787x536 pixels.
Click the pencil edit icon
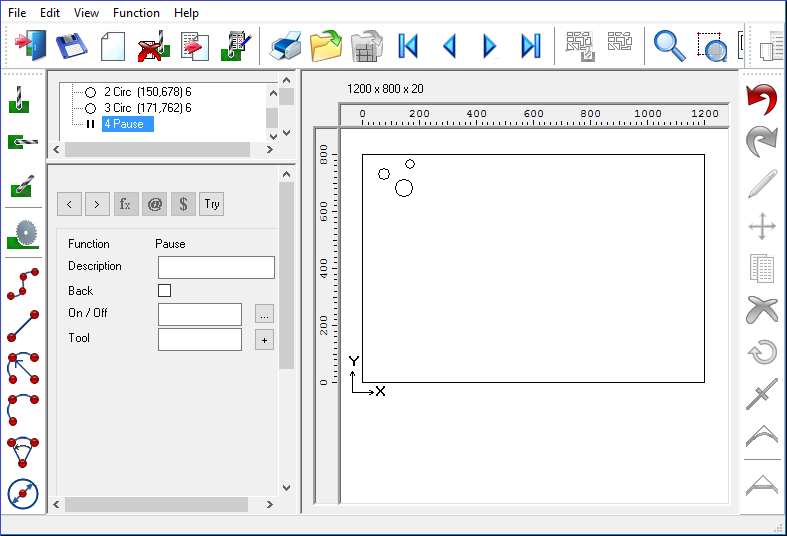point(762,184)
